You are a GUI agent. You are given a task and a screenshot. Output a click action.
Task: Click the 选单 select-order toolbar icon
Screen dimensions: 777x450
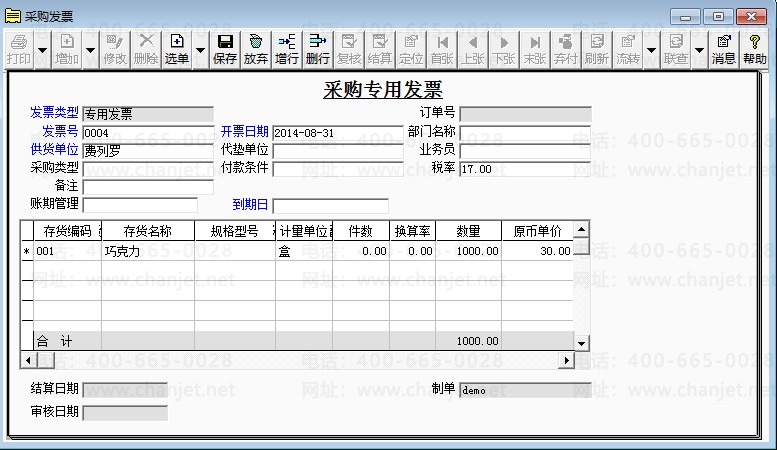coord(177,50)
